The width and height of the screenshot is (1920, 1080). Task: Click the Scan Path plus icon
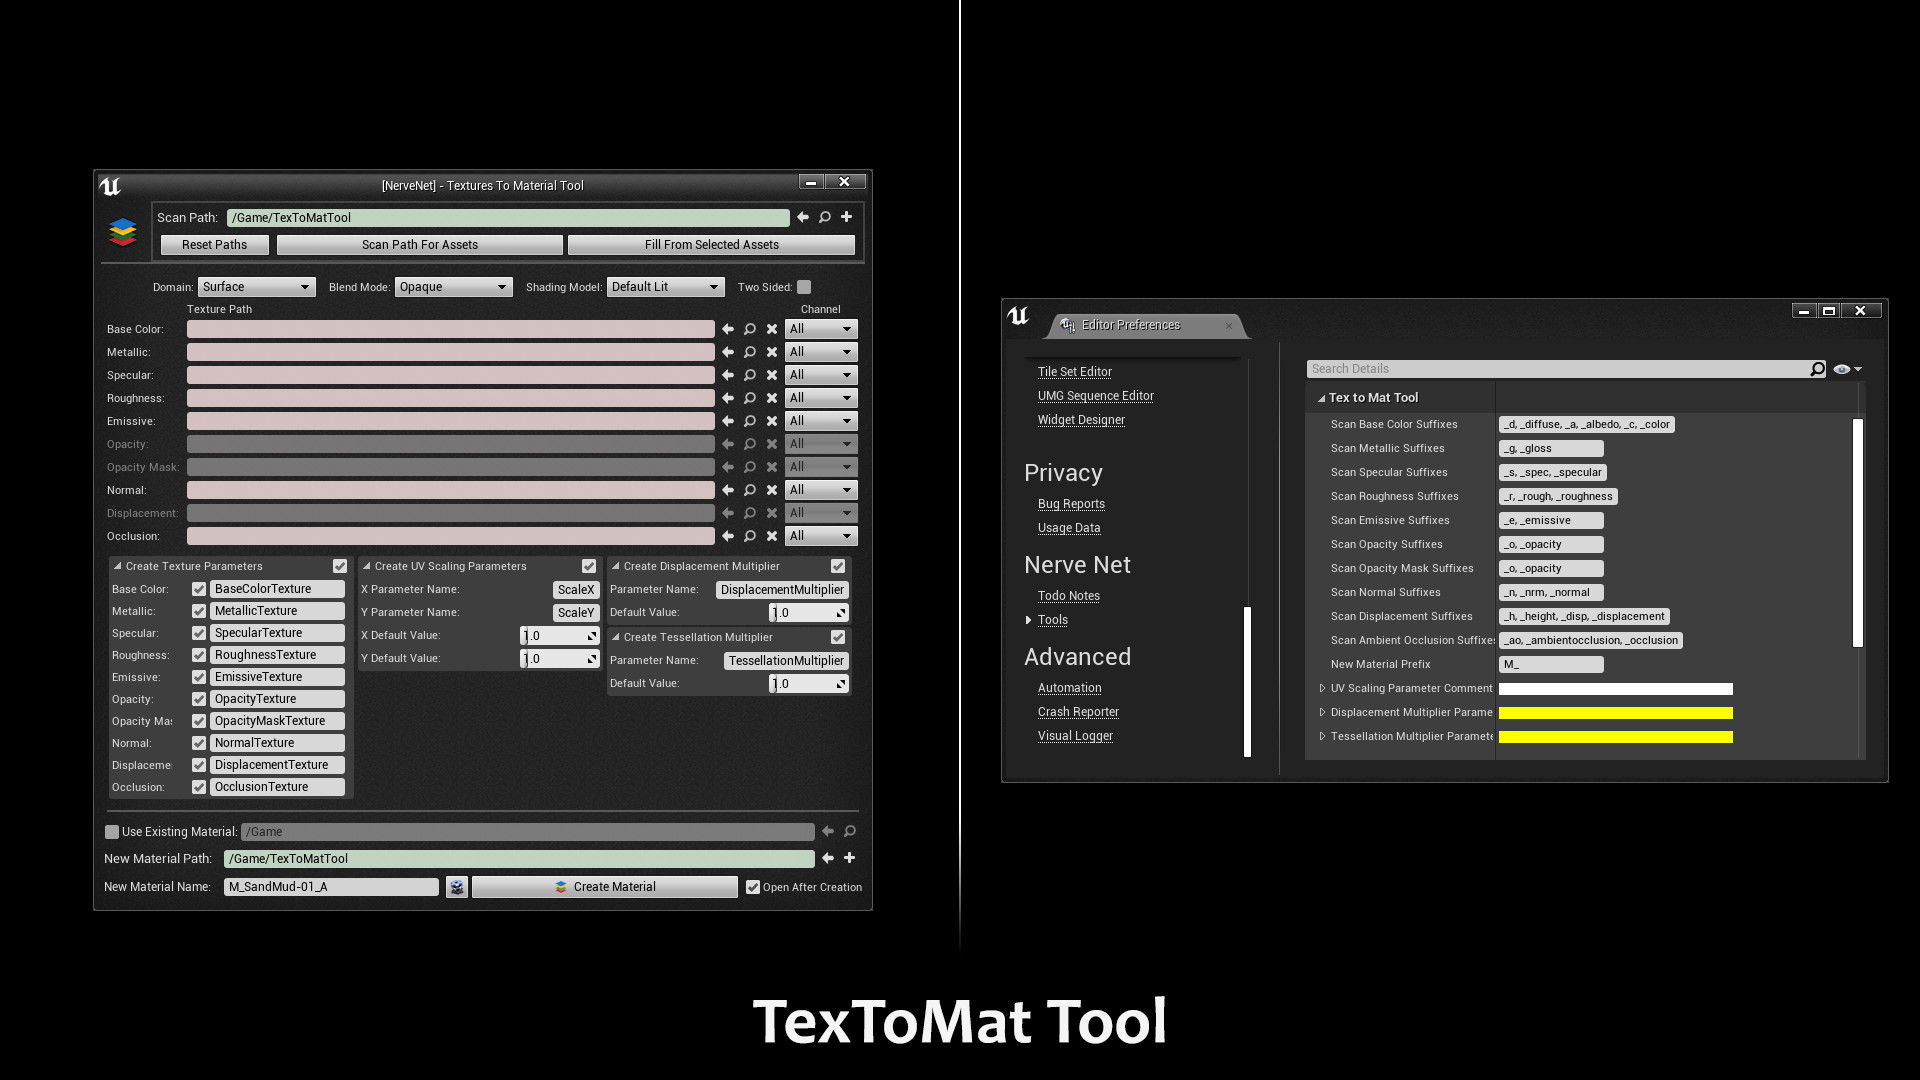click(846, 217)
